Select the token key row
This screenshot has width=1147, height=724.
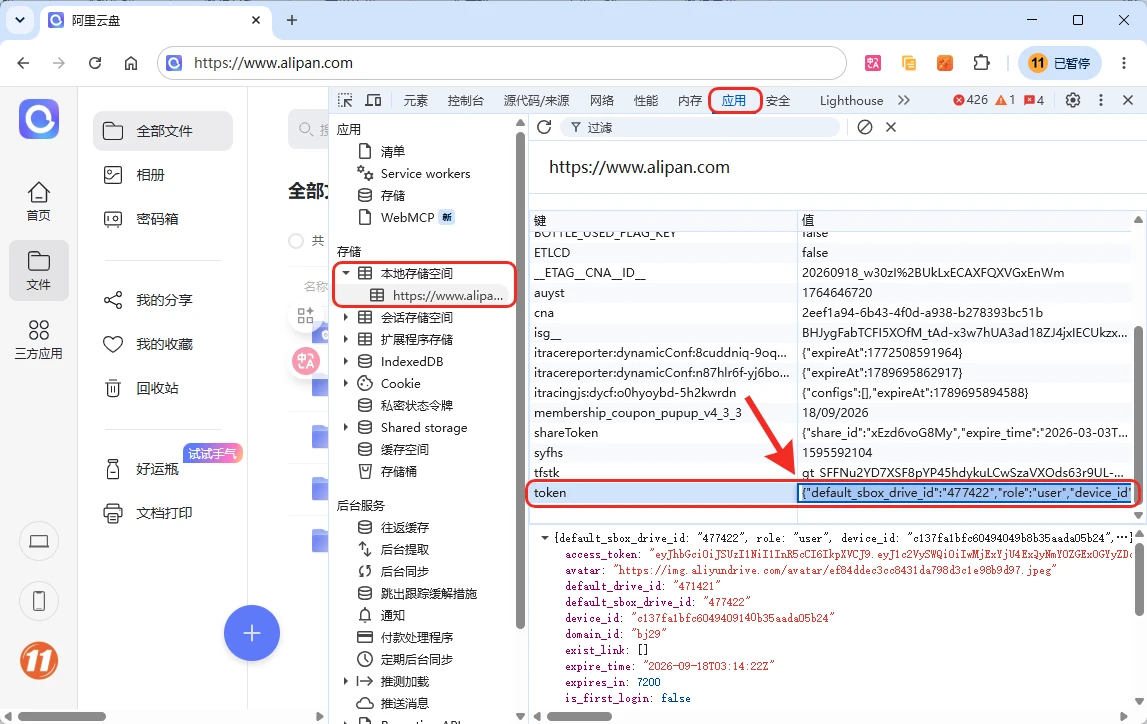[830, 492]
